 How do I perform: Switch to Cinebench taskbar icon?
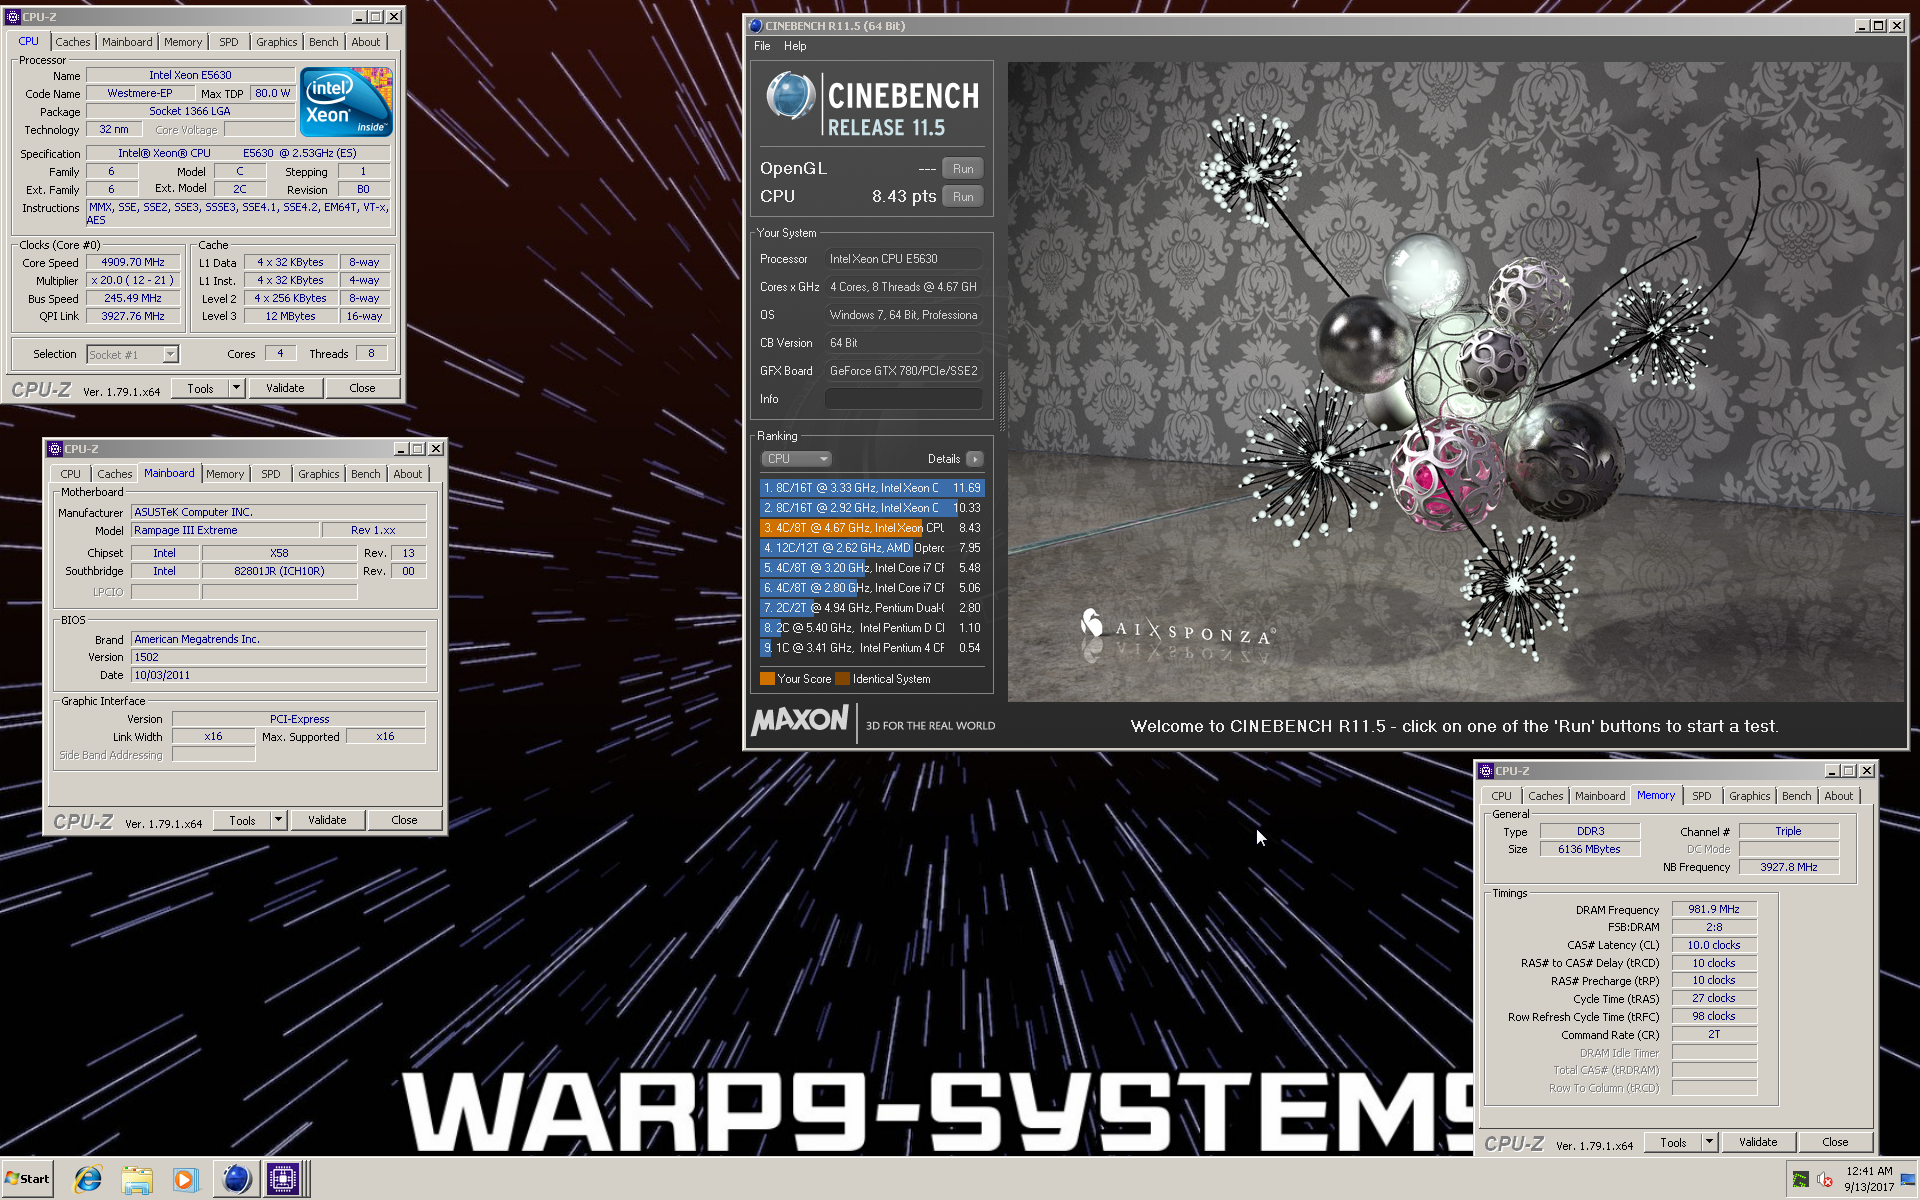[236, 1180]
